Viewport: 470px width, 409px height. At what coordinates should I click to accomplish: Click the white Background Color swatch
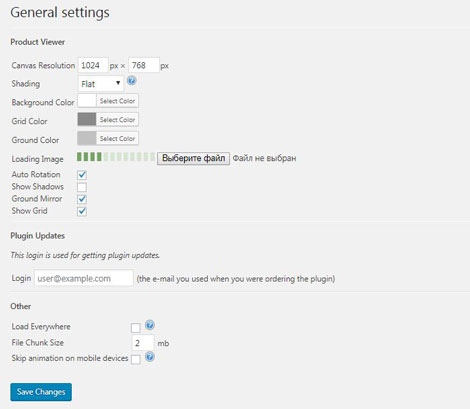coord(87,101)
